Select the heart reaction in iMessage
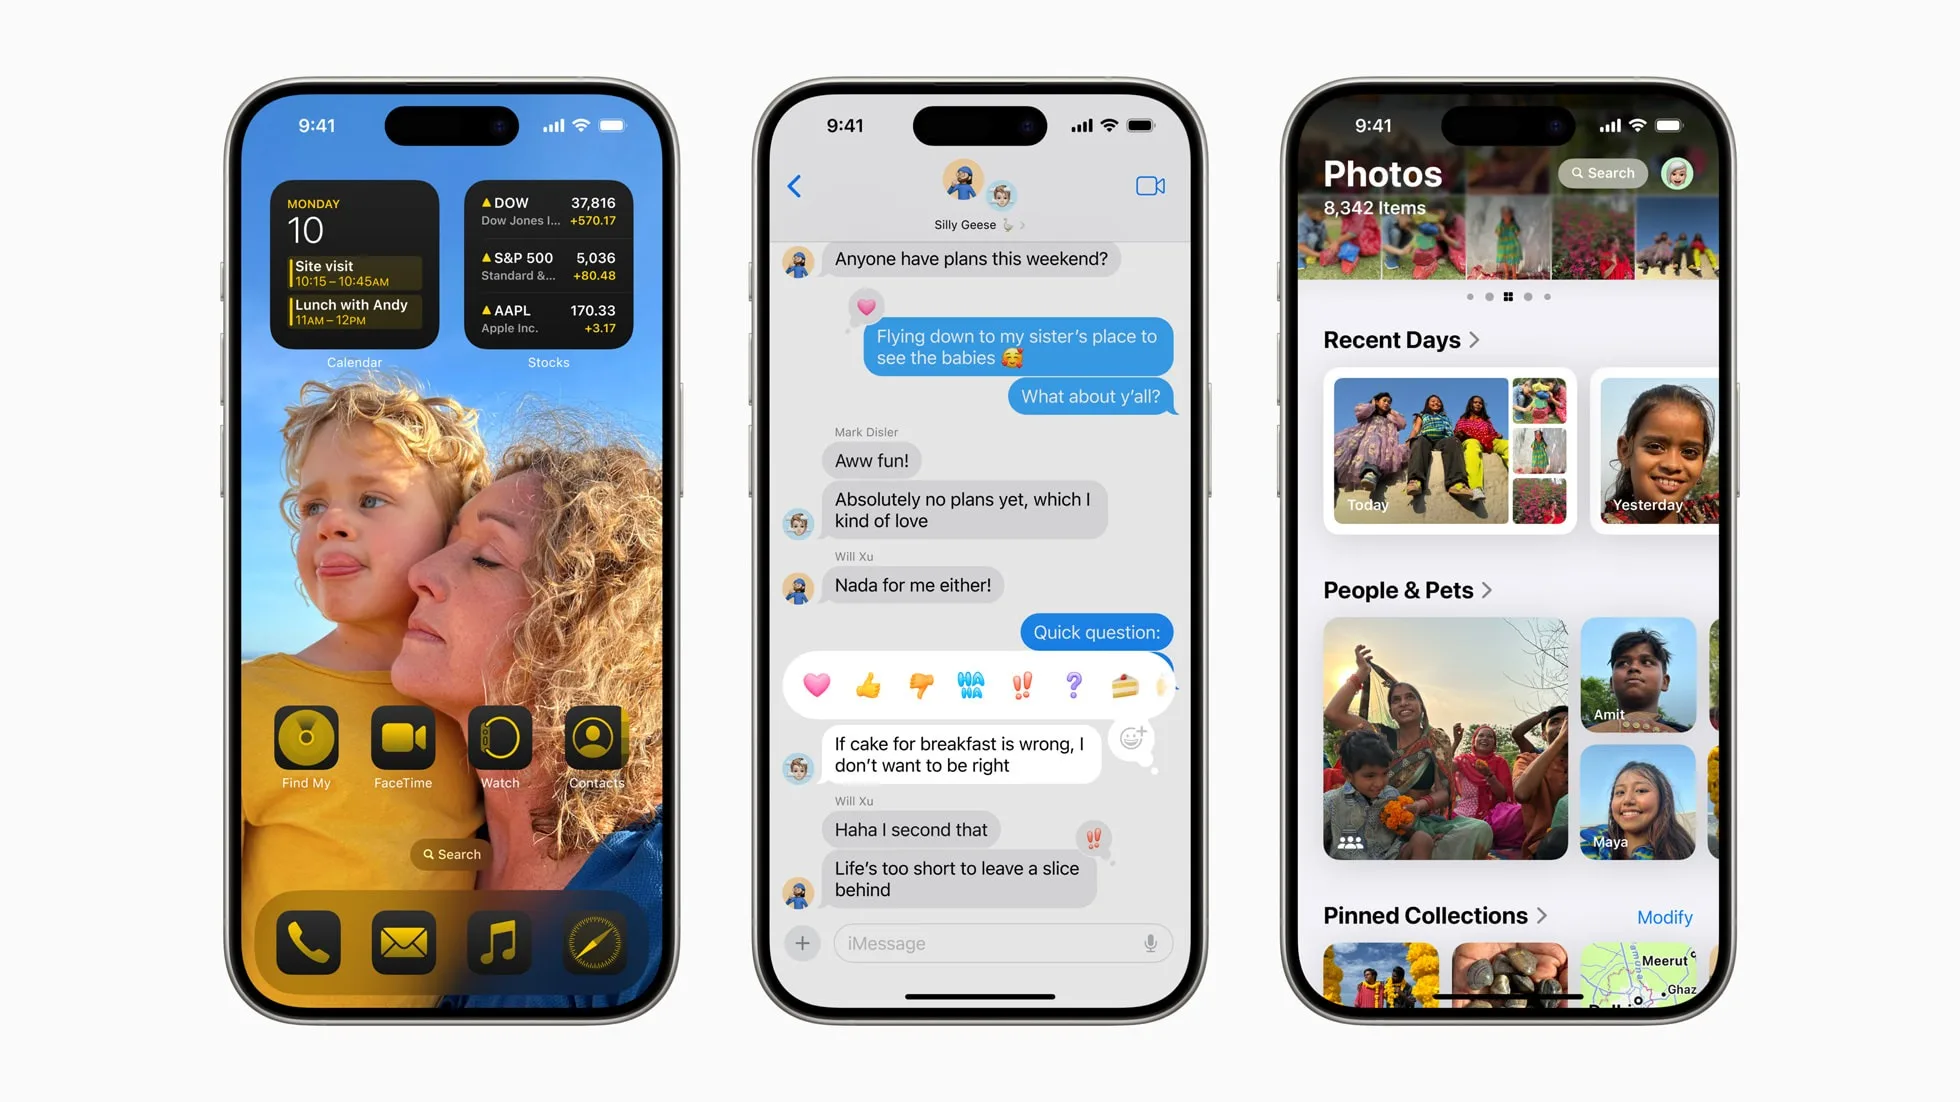This screenshot has height=1102, width=1960. pyautogui.click(x=814, y=686)
